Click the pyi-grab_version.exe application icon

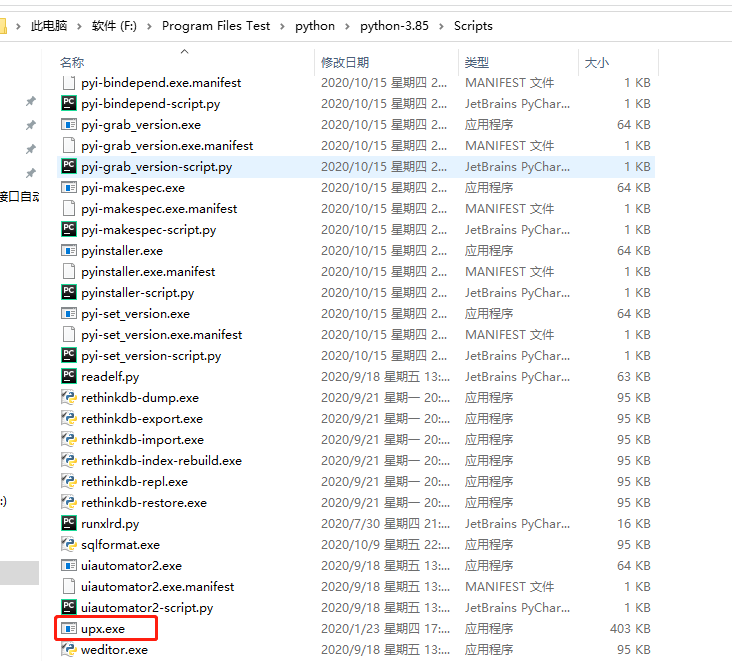[x=69, y=124]
